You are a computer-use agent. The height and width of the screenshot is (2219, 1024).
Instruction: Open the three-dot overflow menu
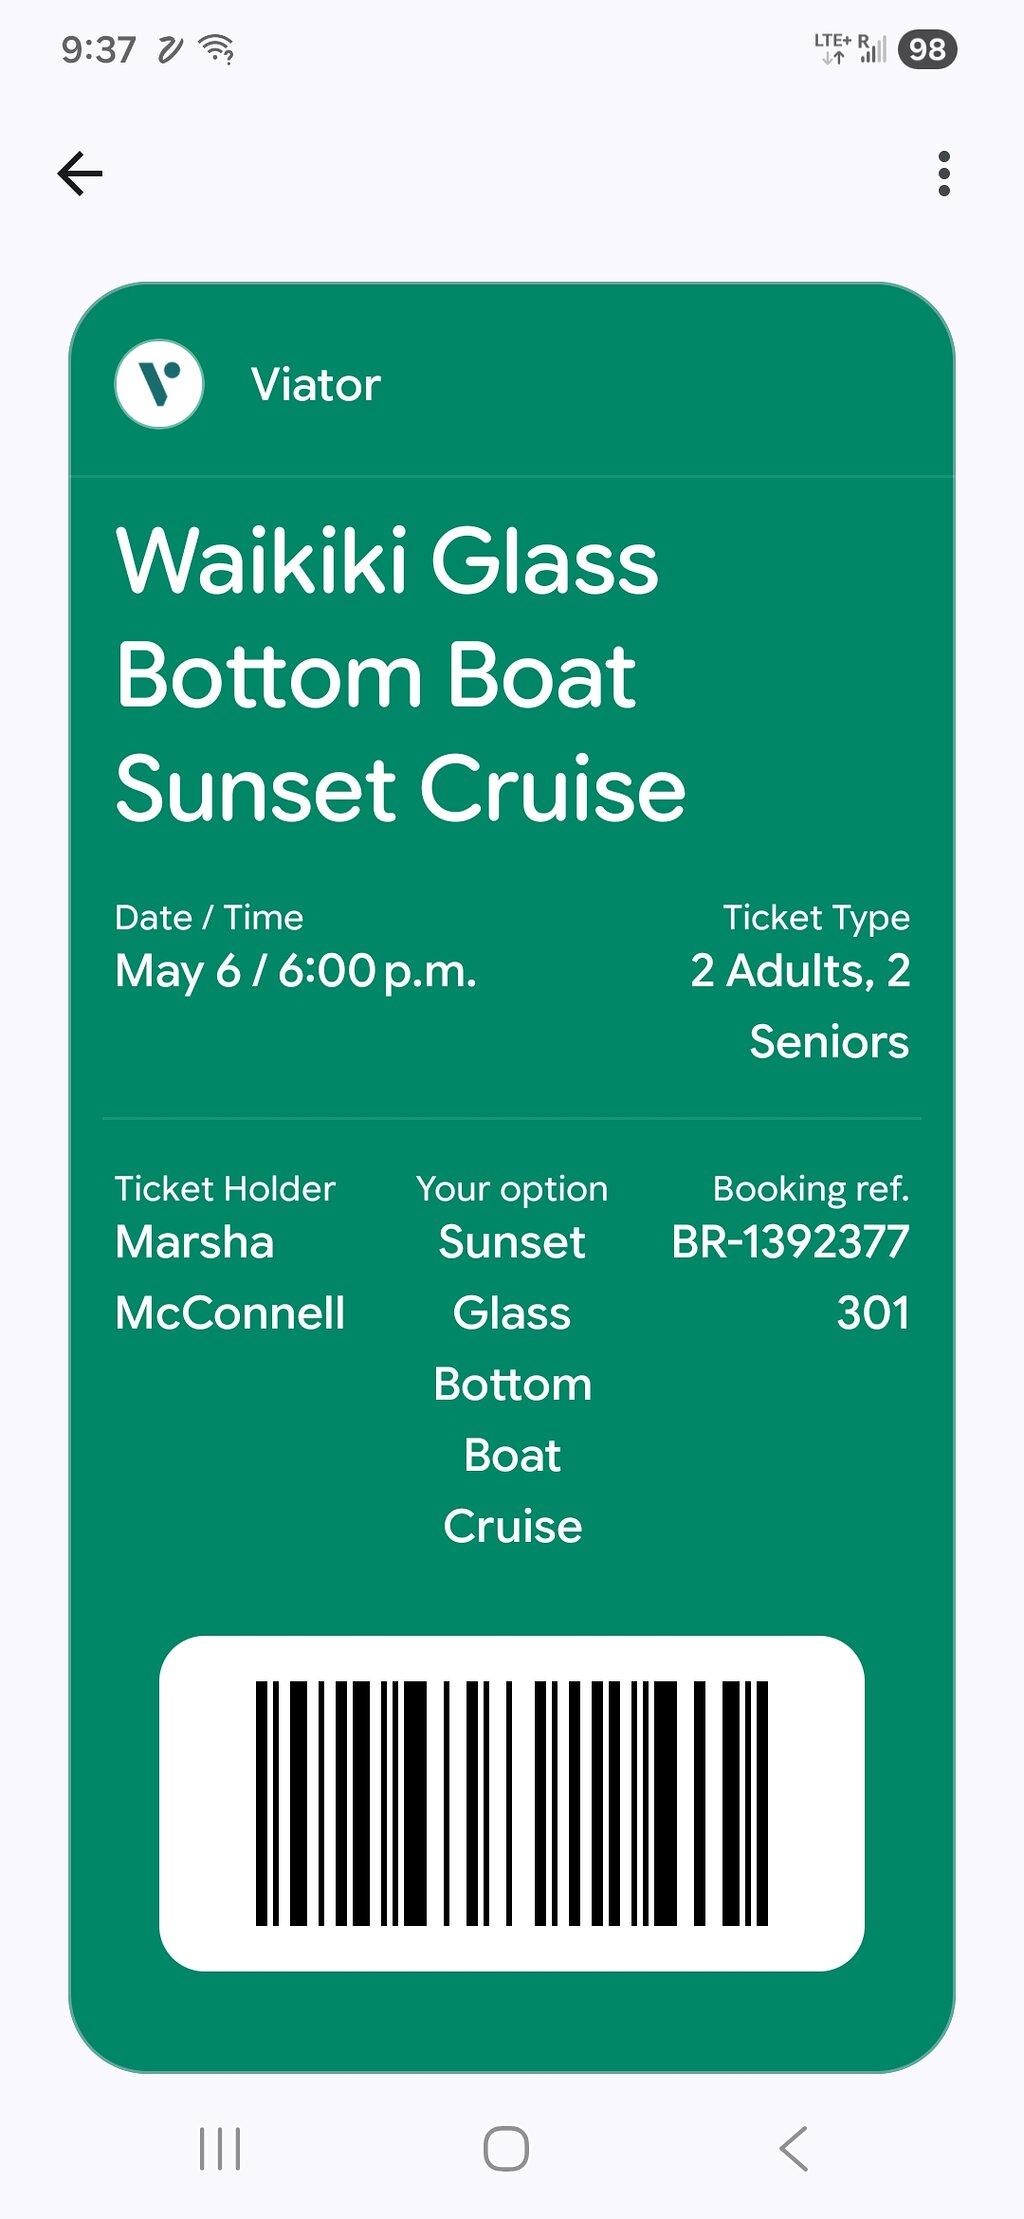click(x=943, y=174)
